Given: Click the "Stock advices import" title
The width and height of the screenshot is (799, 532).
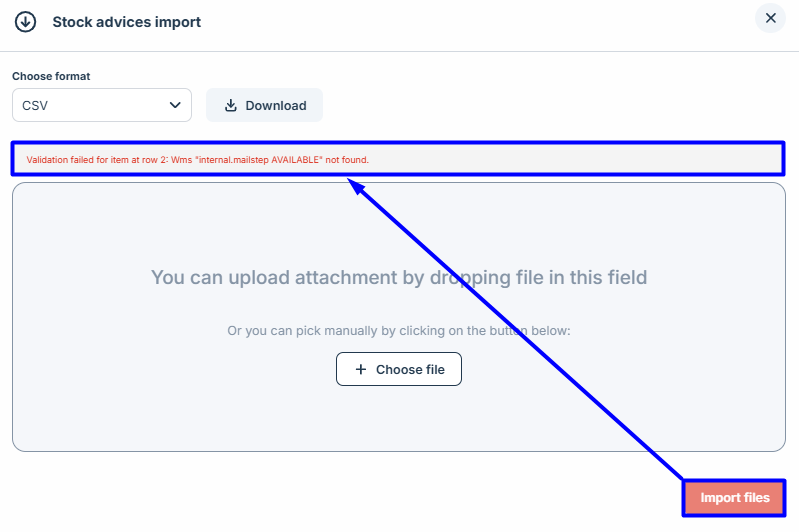Looking at the screenshot, I should click(126, 21).
